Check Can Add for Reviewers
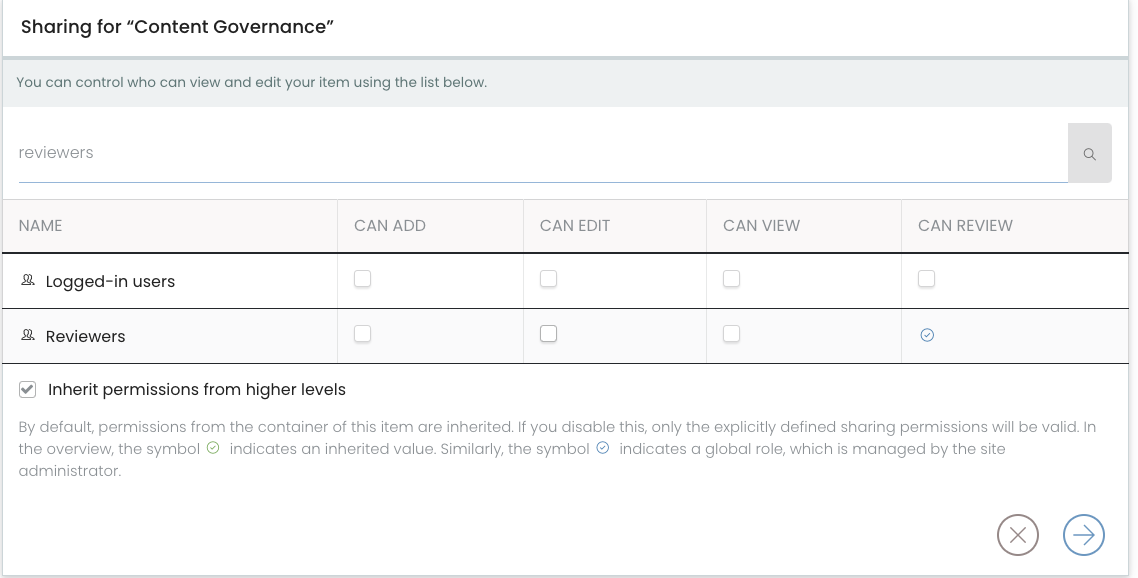This screenshot has width=1138, height=578. pos(362,333)
